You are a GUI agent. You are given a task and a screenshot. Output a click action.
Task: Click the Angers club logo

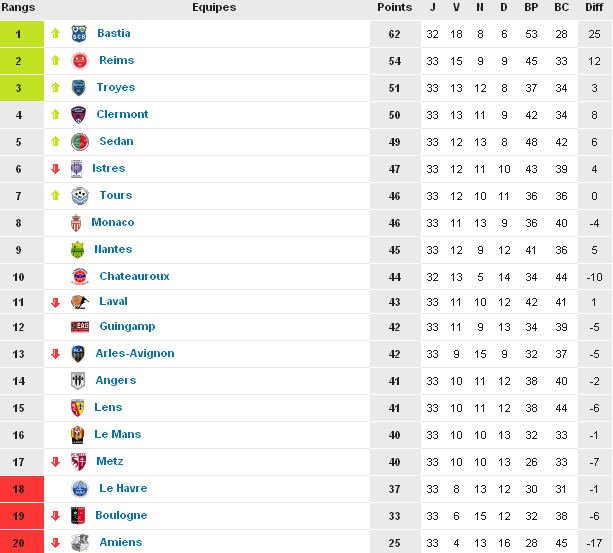(x=79, y=381)
